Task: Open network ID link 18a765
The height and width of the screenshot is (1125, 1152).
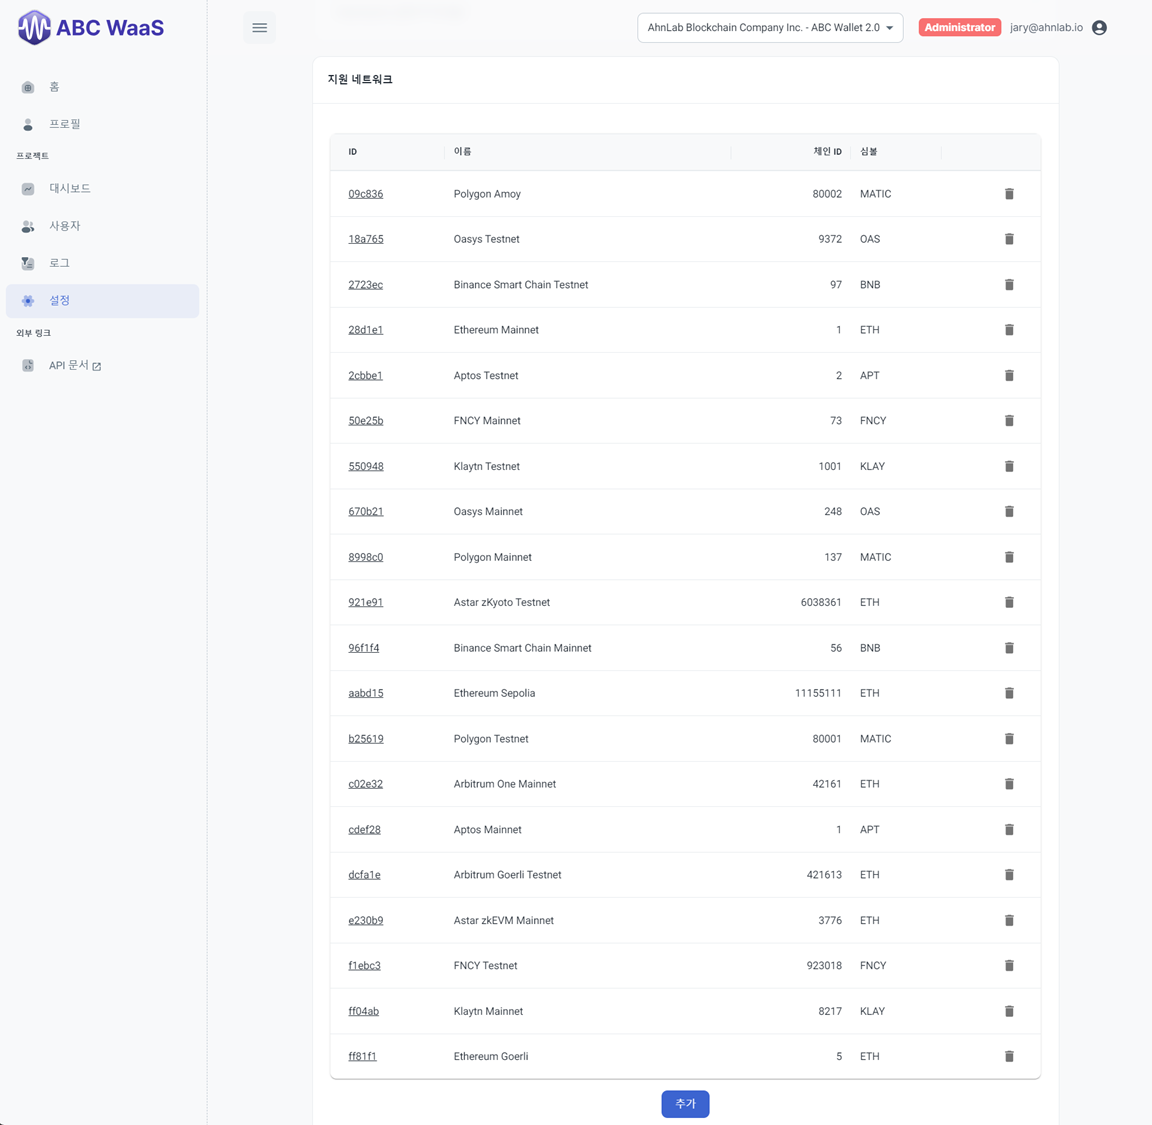Action: pos(365,239)
